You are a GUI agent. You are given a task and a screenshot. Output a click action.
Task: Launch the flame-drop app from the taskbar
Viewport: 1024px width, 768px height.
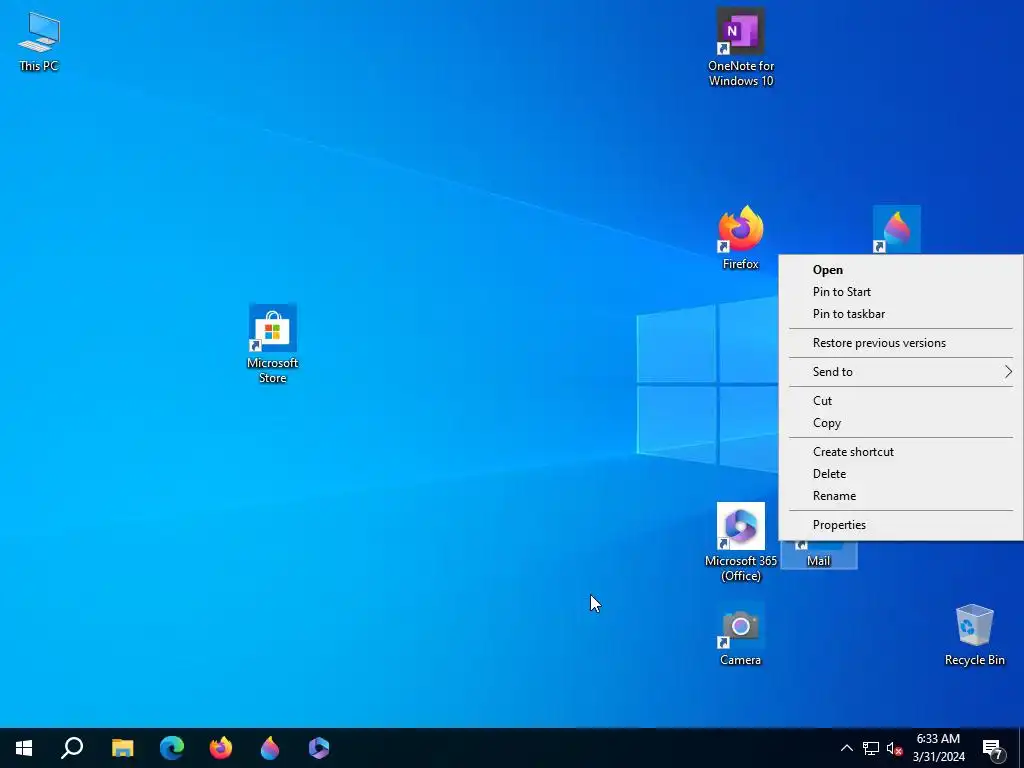tap(270, 748)
